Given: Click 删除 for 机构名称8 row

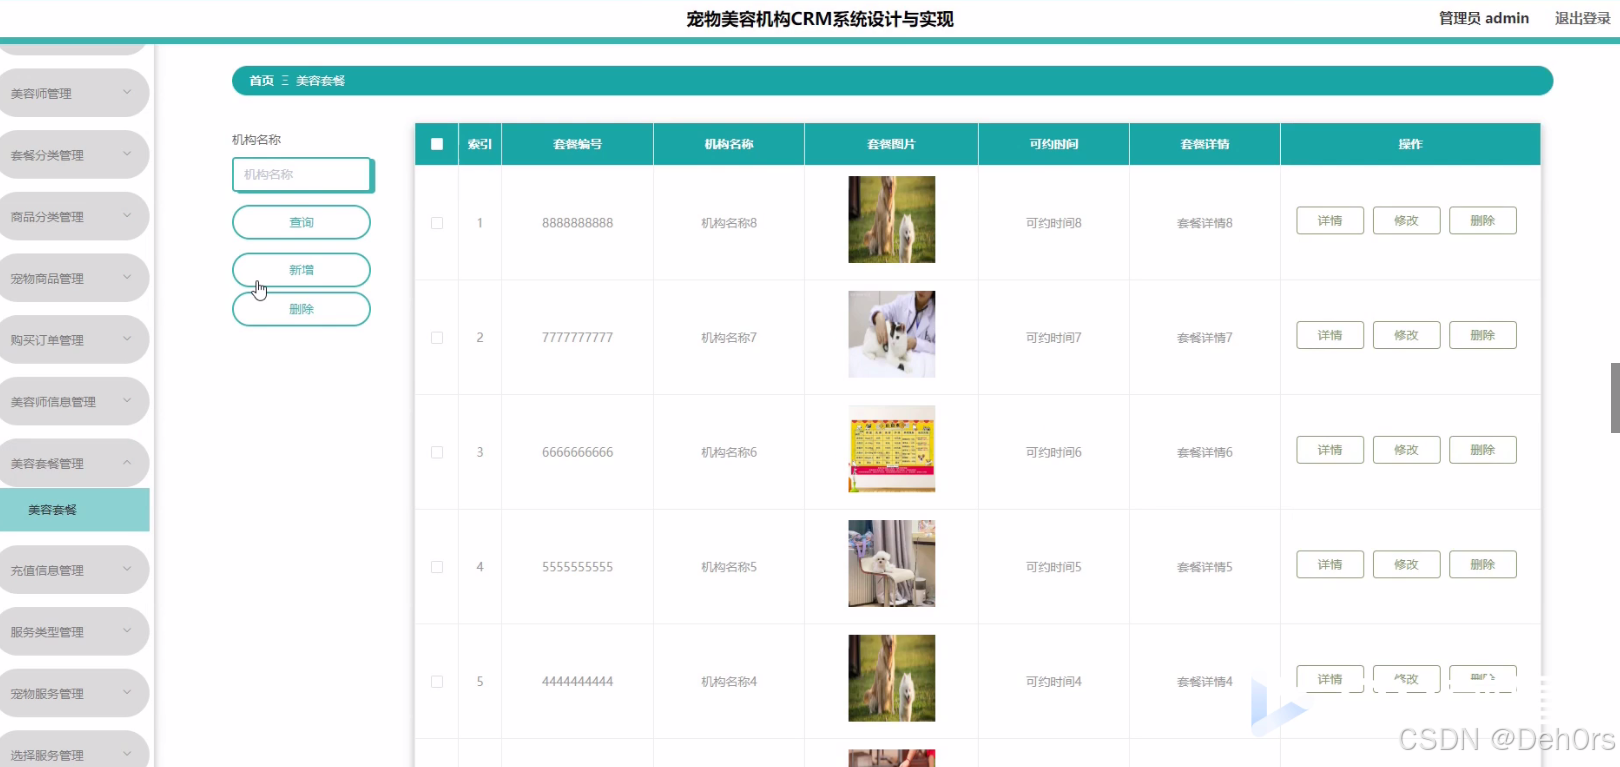Looking at the screenshot, I should click(x=1483, y=221).
